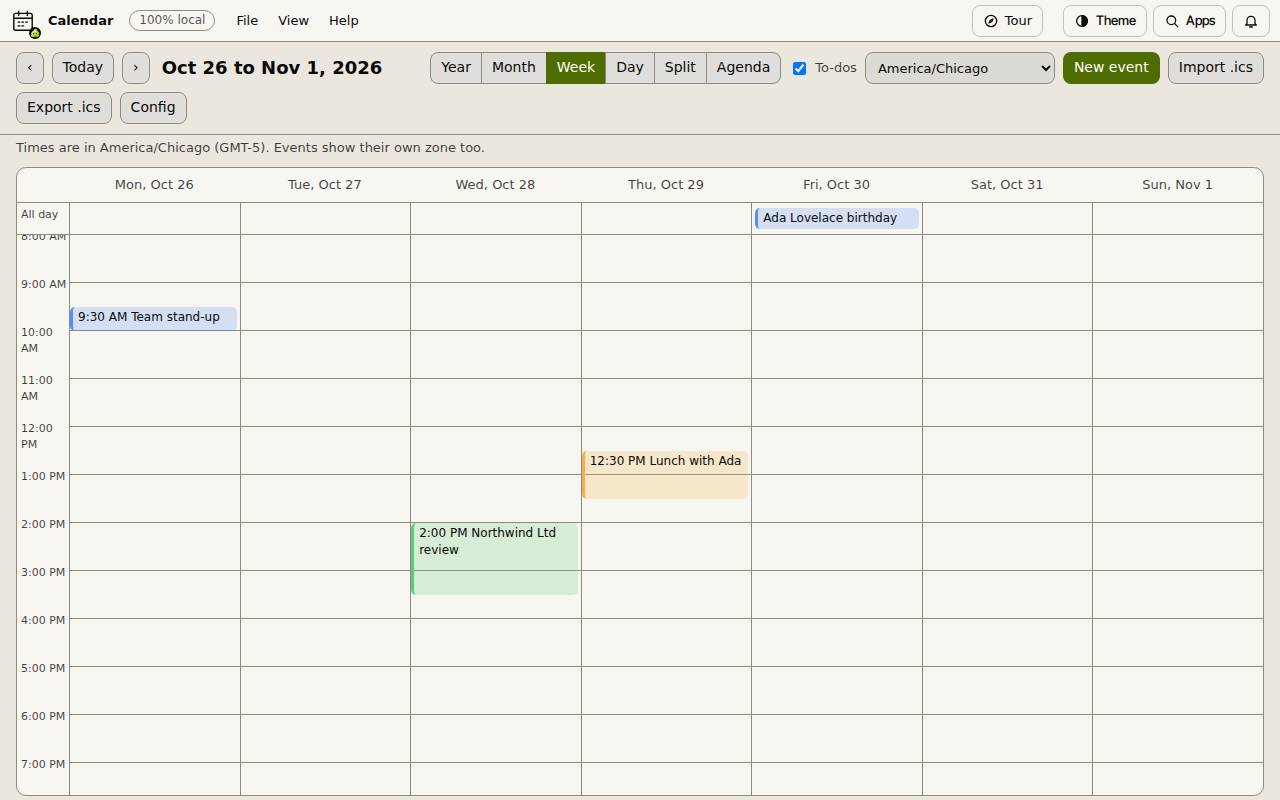Click the Mon, Oct 26 column header
This screenshot has height=800, width=1280.
click(x=154, y=185)
